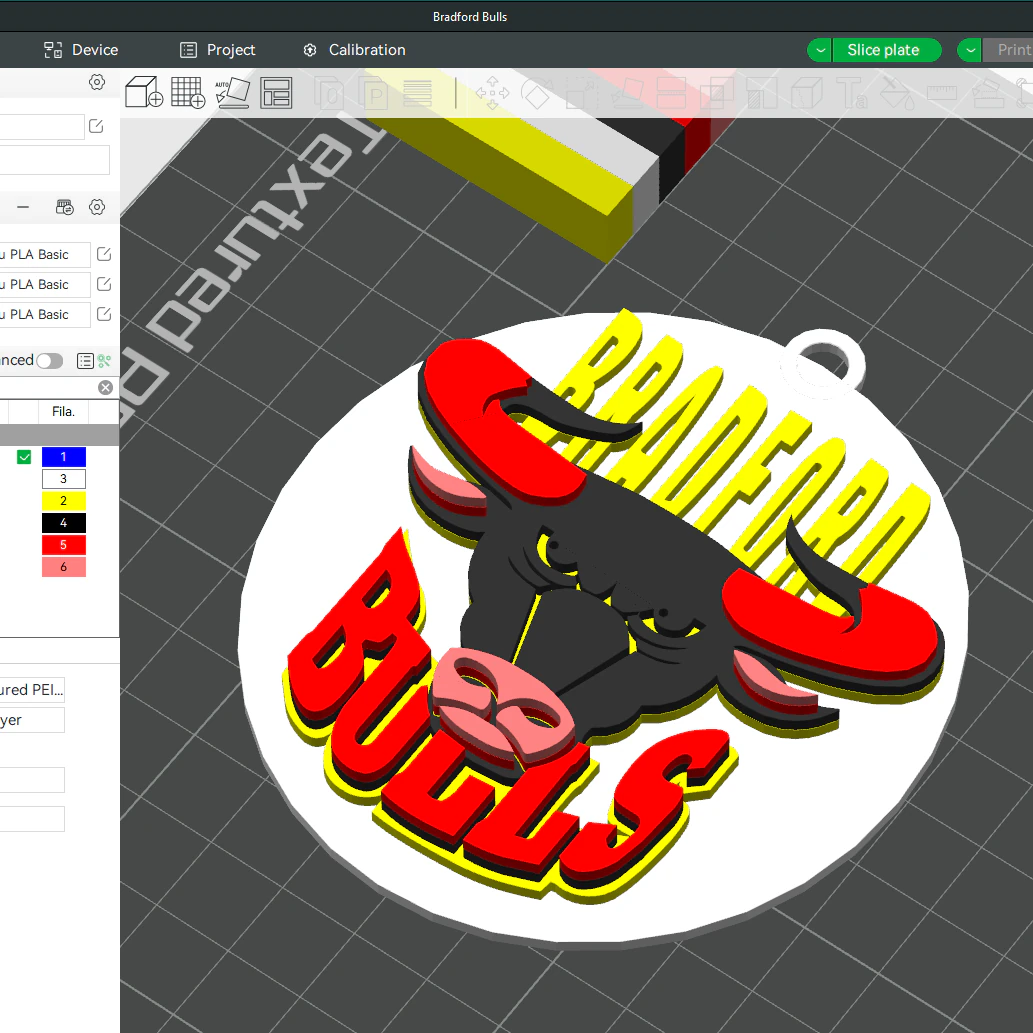
Task: Open the first PLA Basic filament dropdown
Action: [44, 254]
